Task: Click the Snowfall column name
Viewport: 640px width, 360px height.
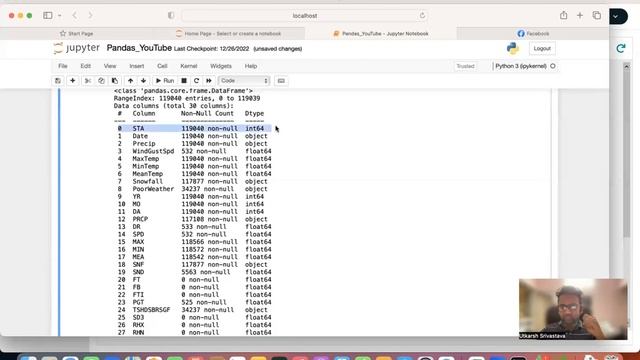Action: point(147,181)
